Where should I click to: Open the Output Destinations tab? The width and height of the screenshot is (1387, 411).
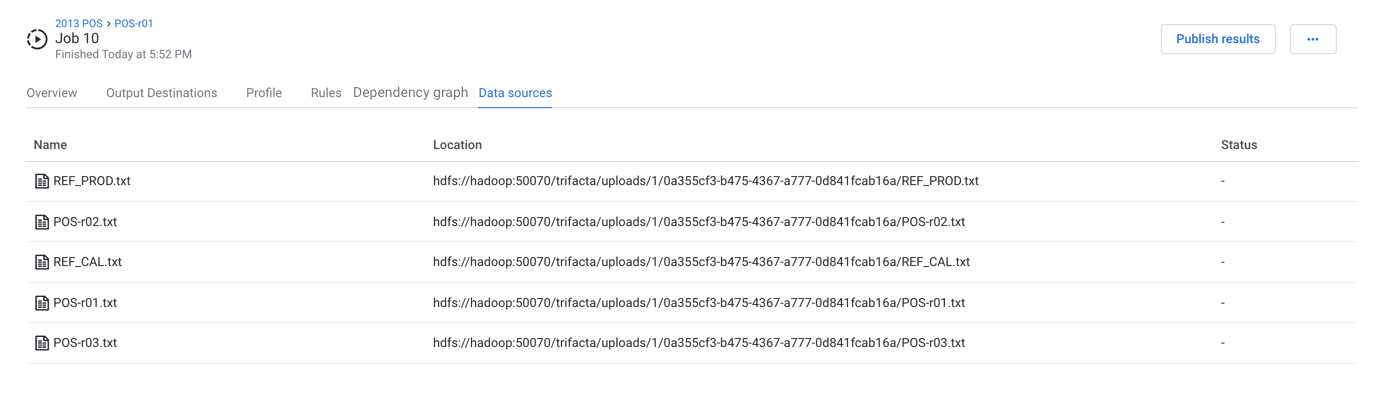162,93
